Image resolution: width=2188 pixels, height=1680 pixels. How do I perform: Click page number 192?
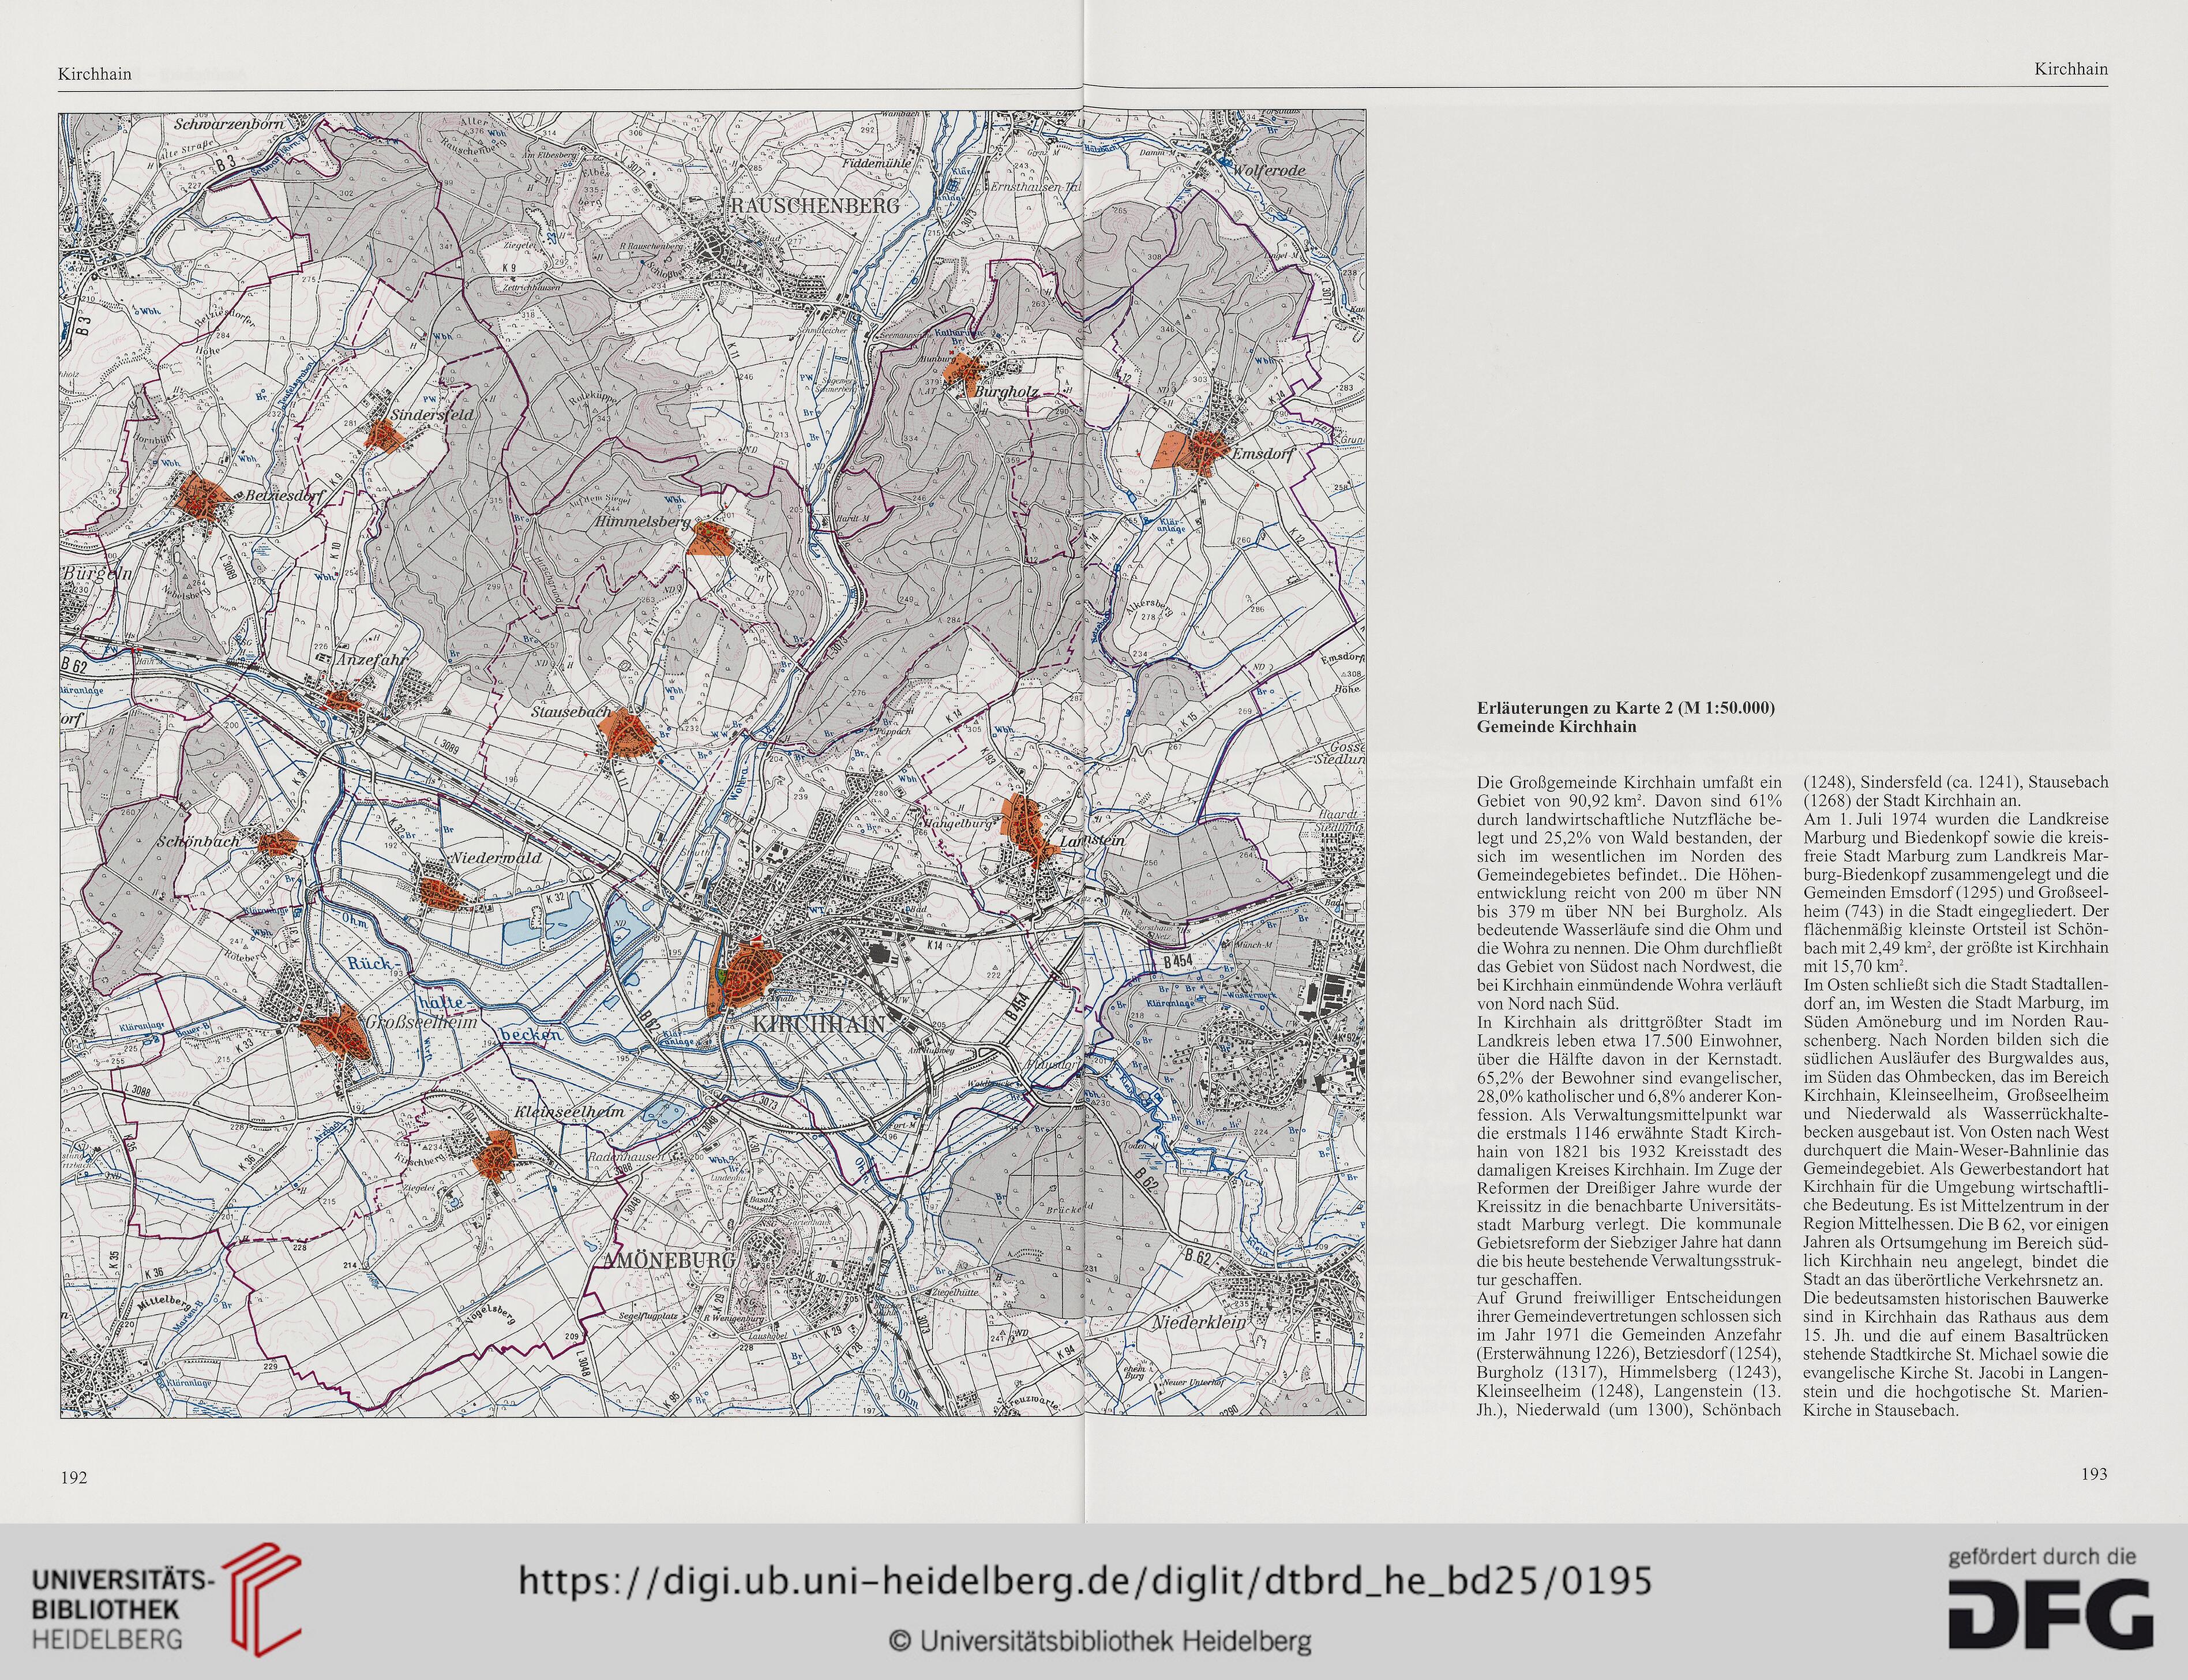tap(74, 1478)
